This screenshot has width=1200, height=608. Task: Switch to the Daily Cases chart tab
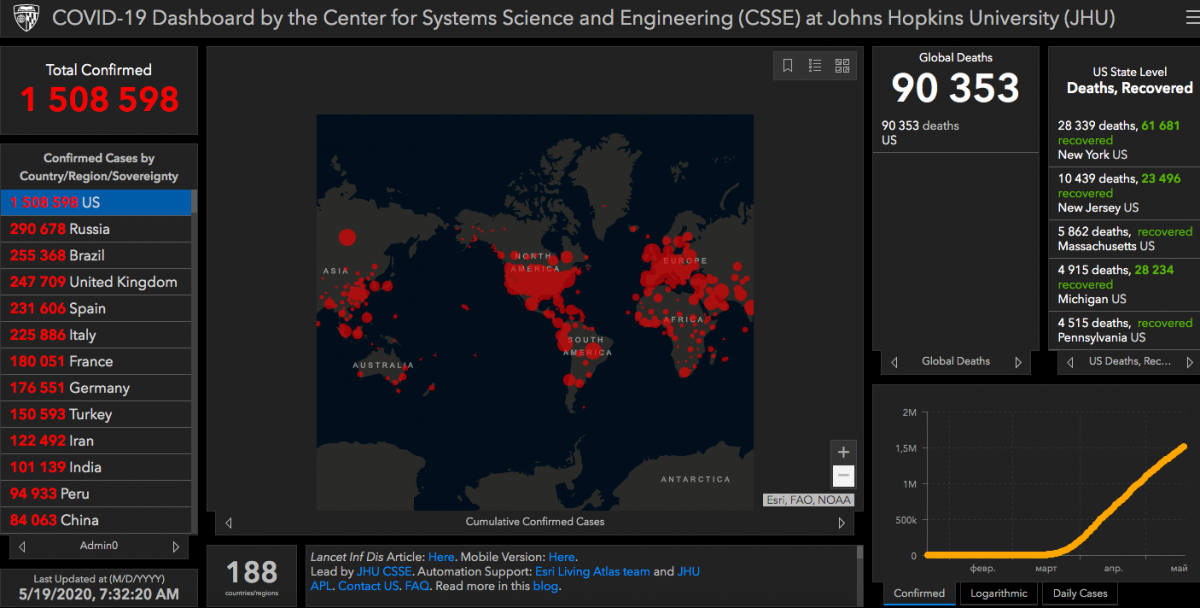[1080, 593]
